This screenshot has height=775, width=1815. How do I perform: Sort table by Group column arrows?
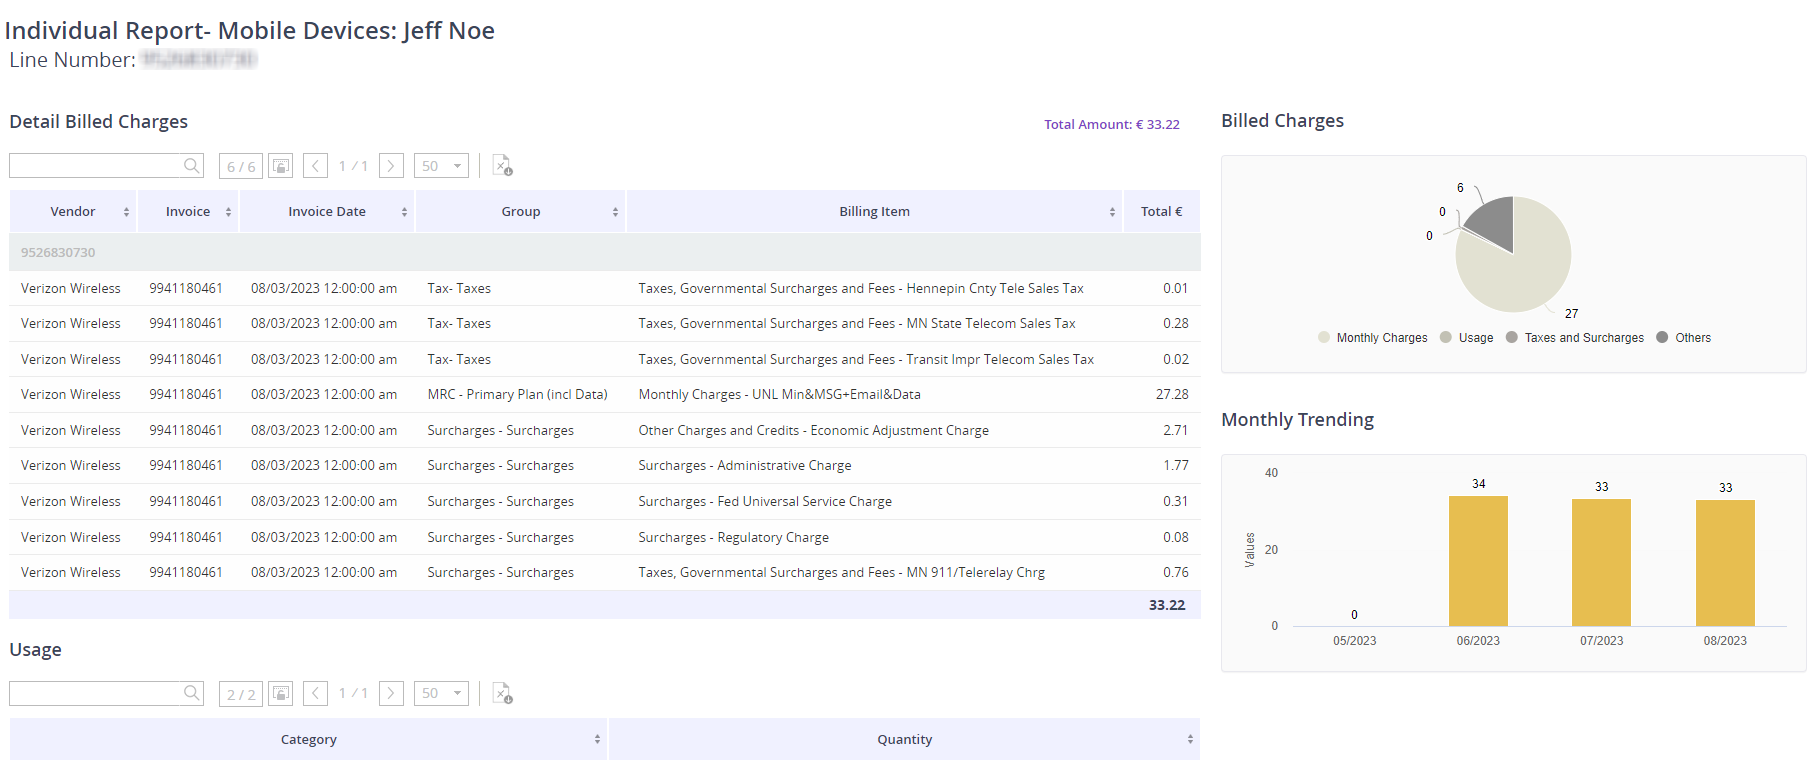[x=615, y=212]
